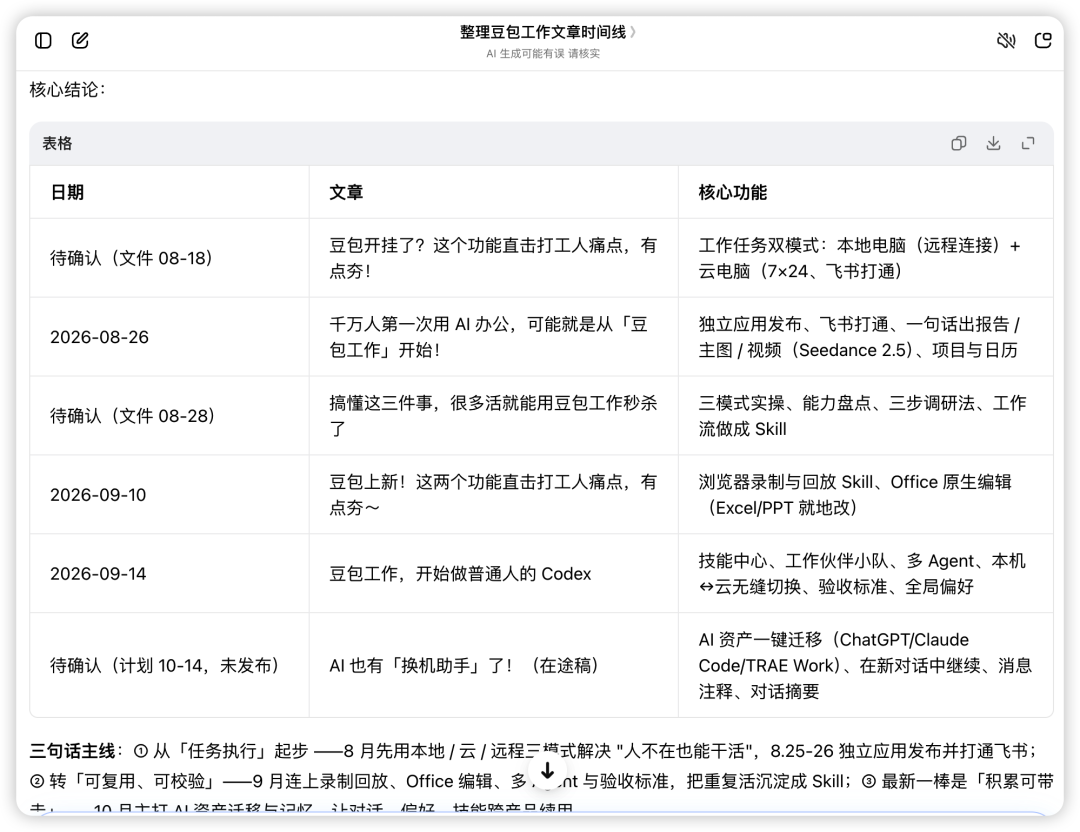Viewport: 1080px width, 832px height.
Task: Select article '千万人第一次用 AI 办公' cell
Action: 493,337
